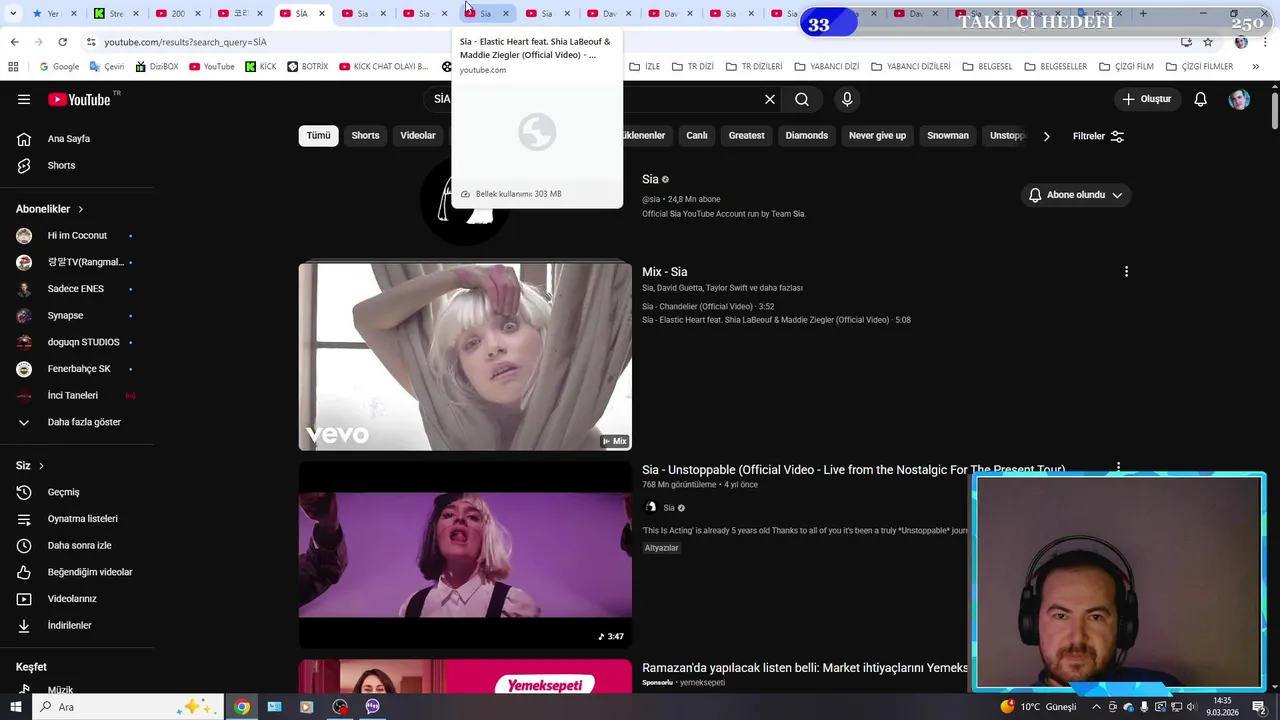Open the Hi im Coconut subscription
The width and height of the screenshot is (1280, 720).
[x=76, y=236]
